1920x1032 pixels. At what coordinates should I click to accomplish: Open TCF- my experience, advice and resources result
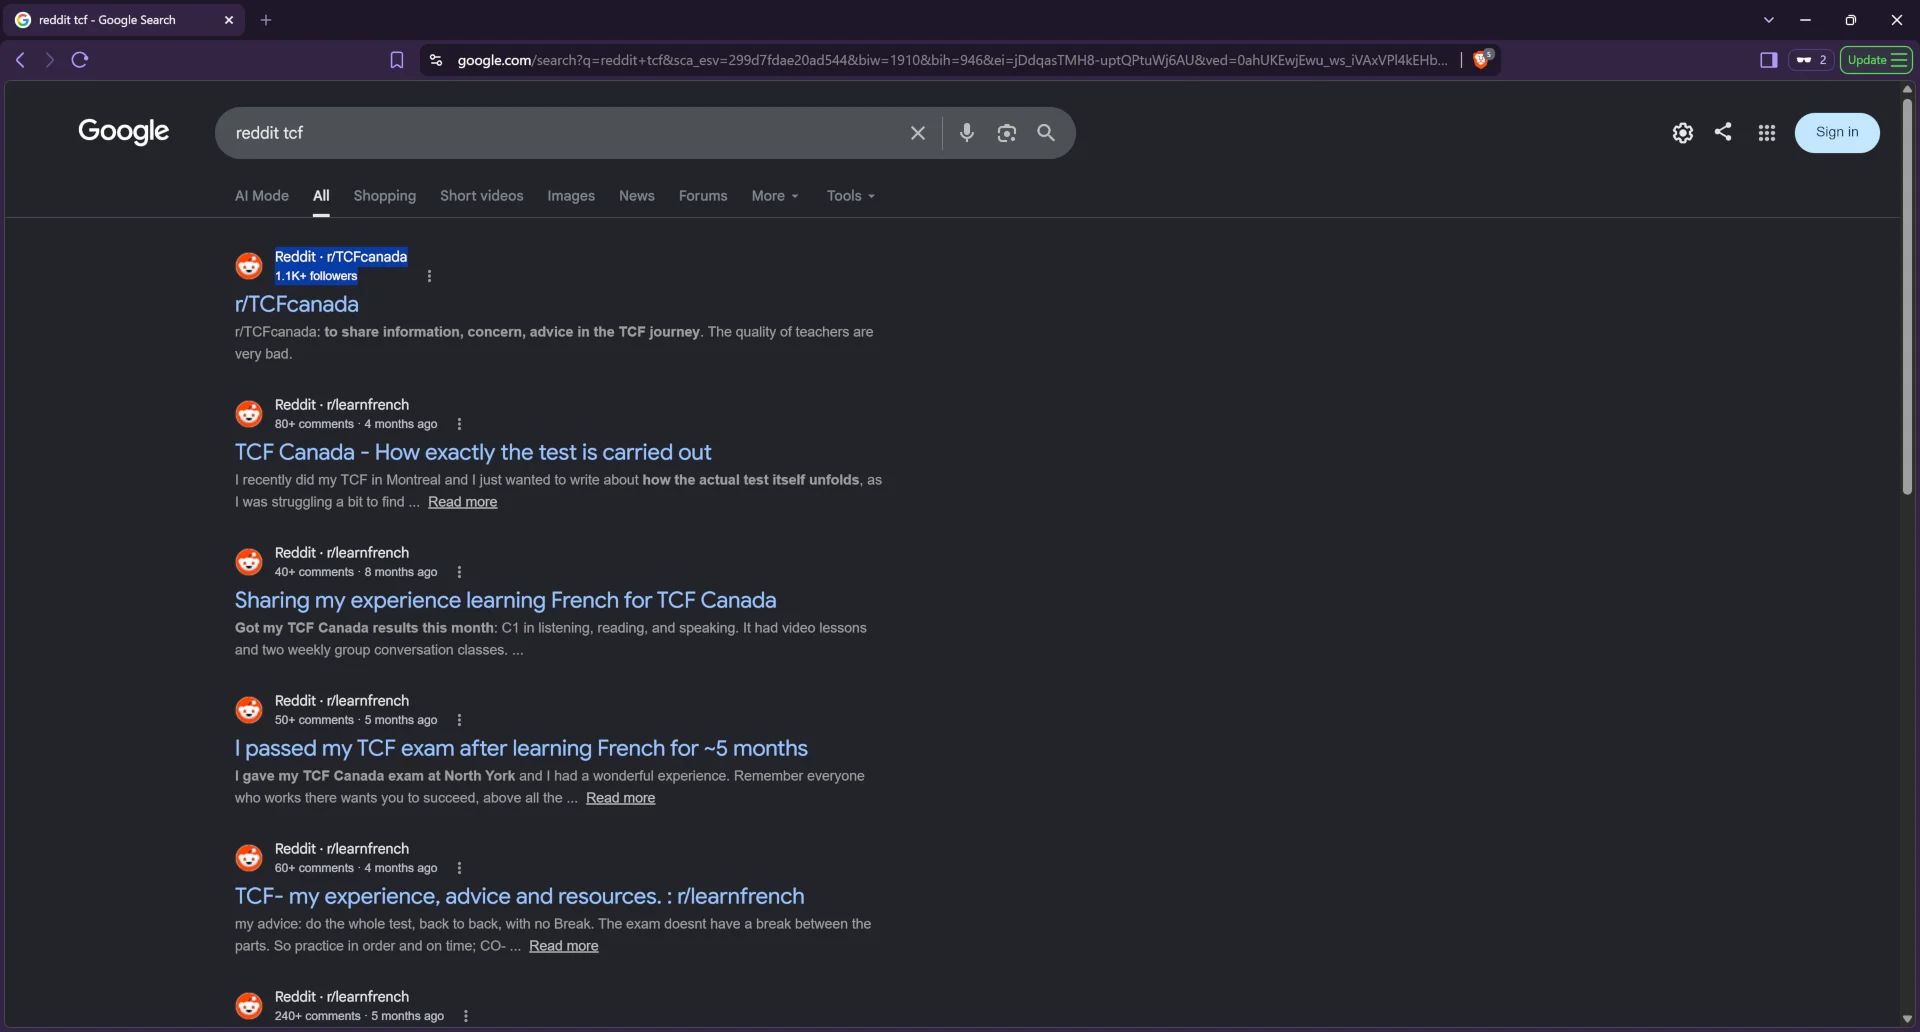(x=519, y=896)
